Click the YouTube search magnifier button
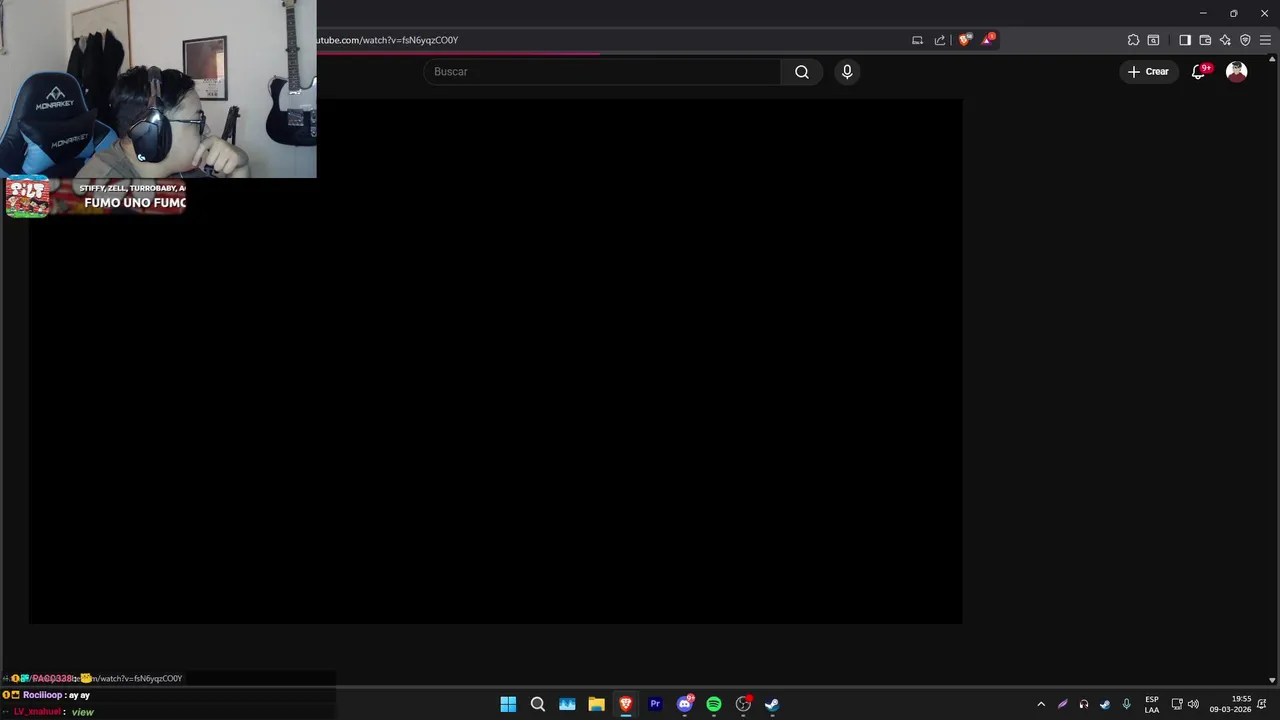1280x720 pixels. pyautogui.click(x=802, y=72)
